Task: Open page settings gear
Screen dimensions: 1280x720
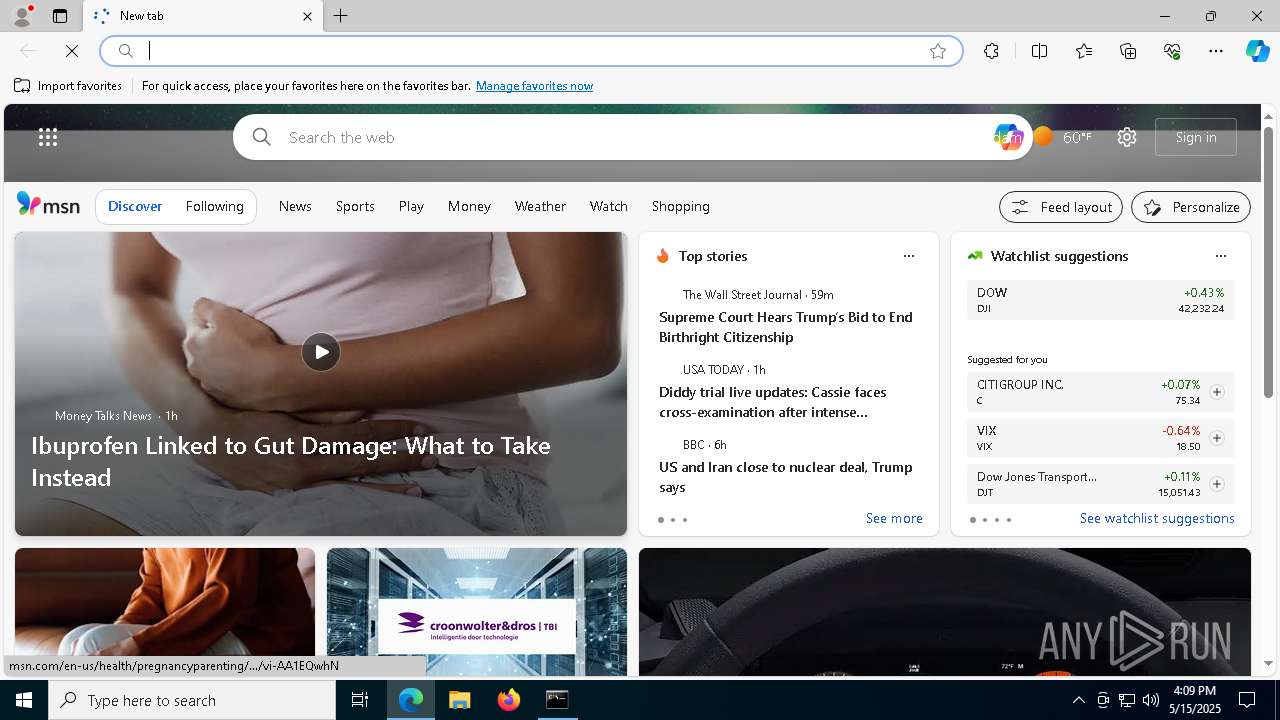Action: (x=1127, y=137)
